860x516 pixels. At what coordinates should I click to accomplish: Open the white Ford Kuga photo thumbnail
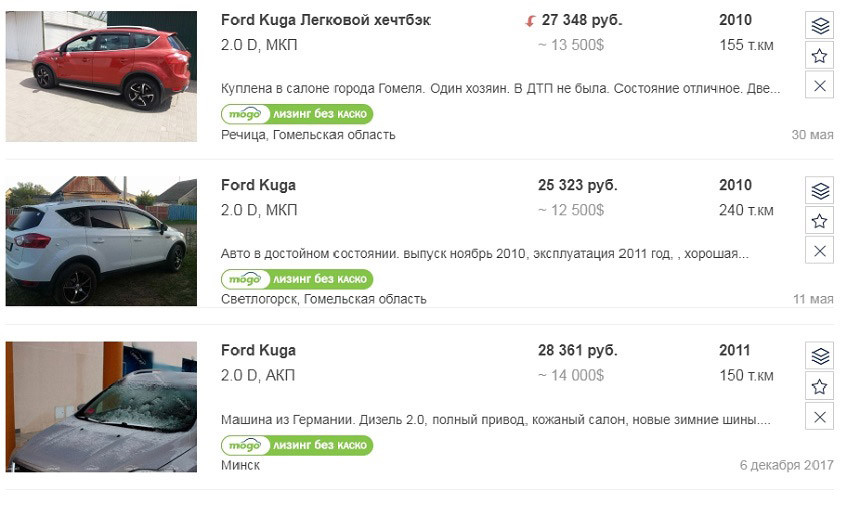[101, 241]
